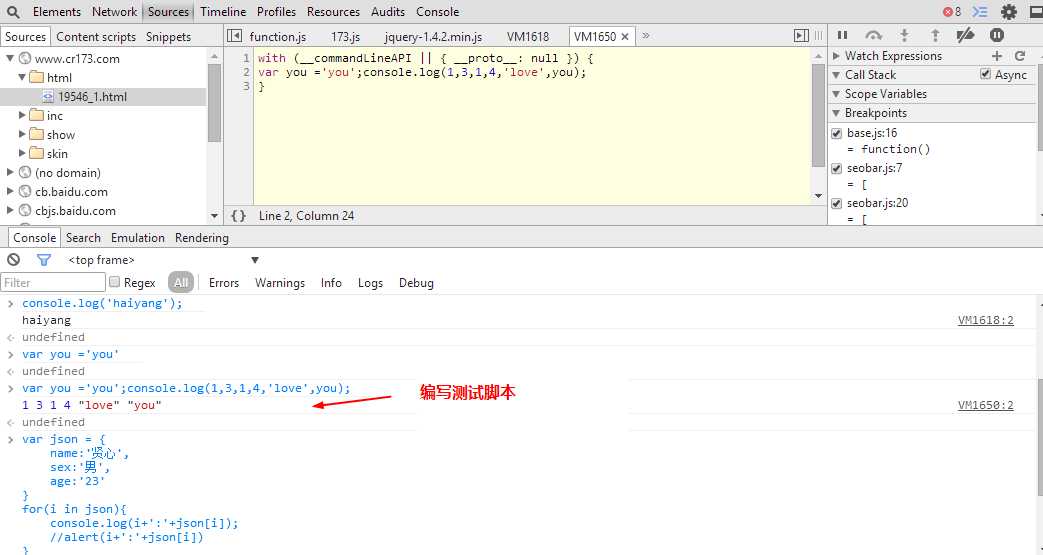This screenshot has height=555, width=1043.
Task: Toggle the console drawer icon
Action: pos(980,11)
